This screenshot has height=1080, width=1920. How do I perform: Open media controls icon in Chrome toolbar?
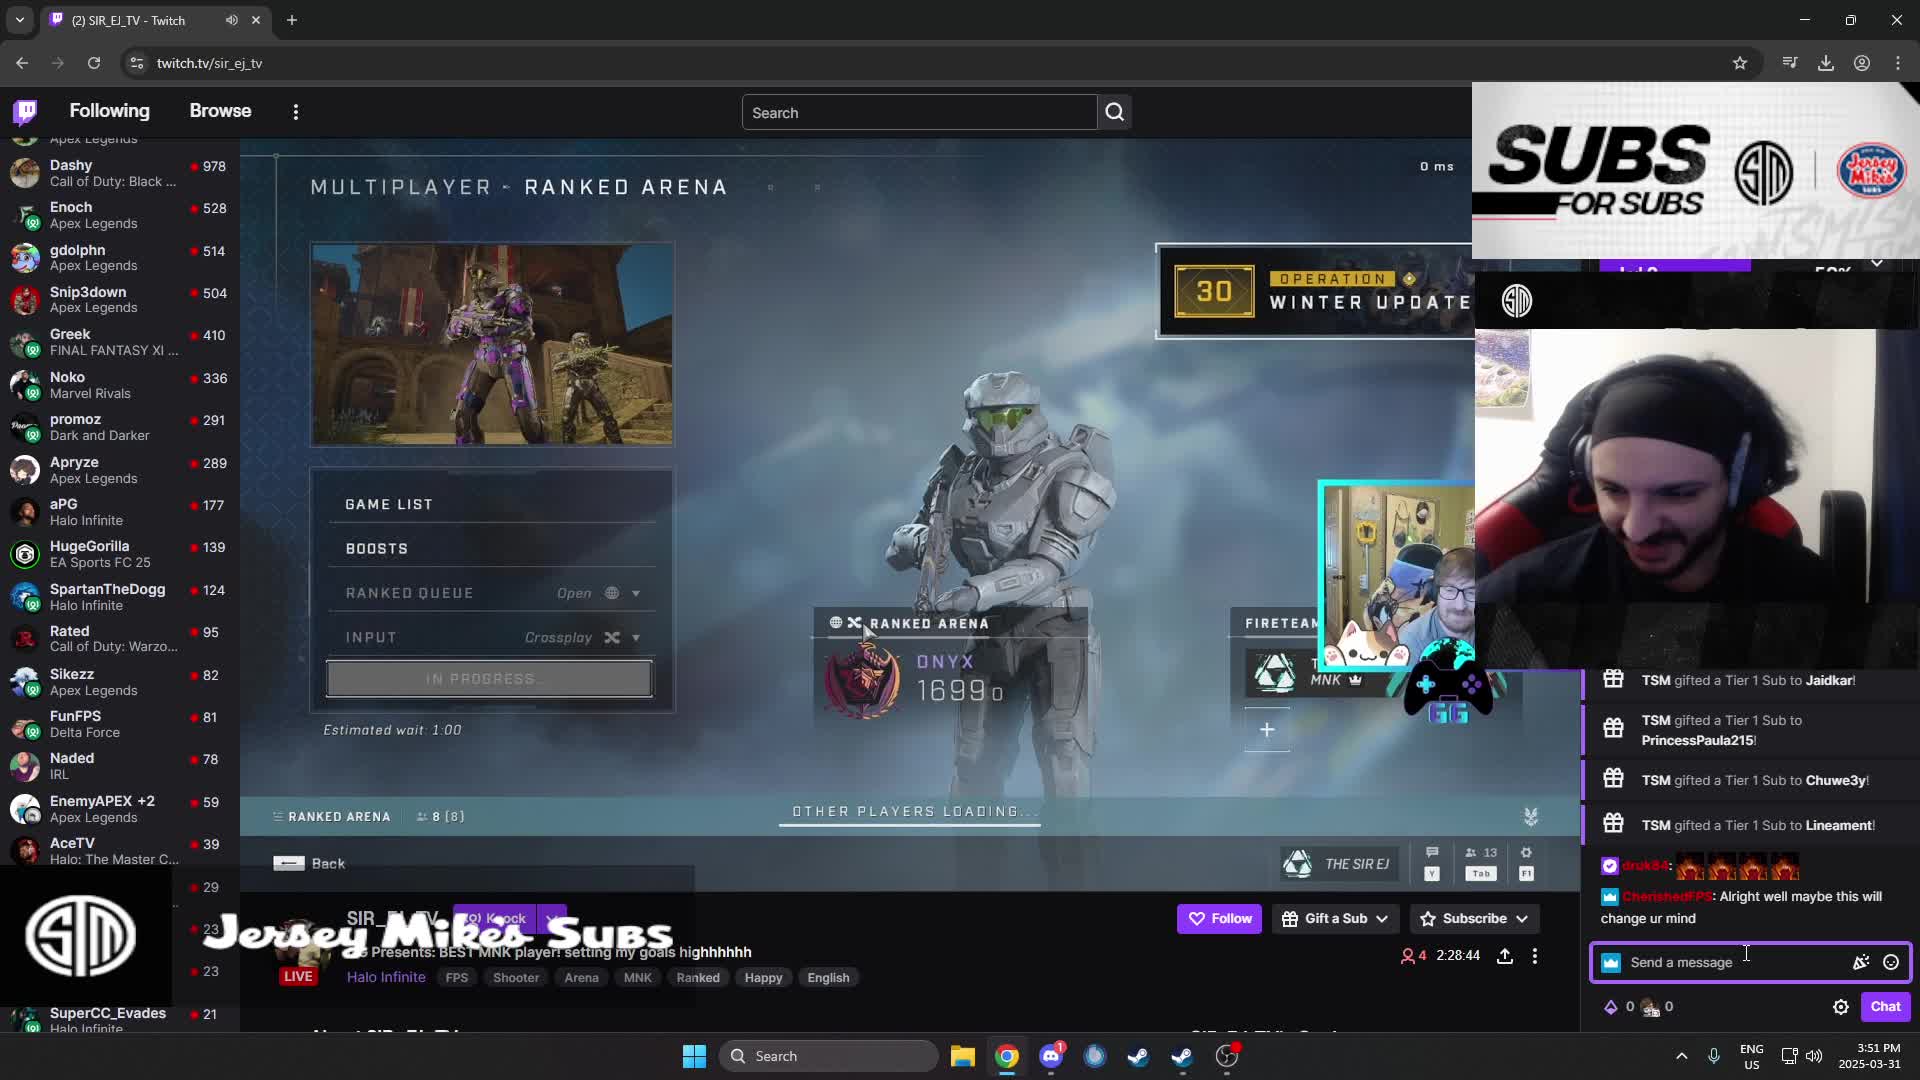1789,63
